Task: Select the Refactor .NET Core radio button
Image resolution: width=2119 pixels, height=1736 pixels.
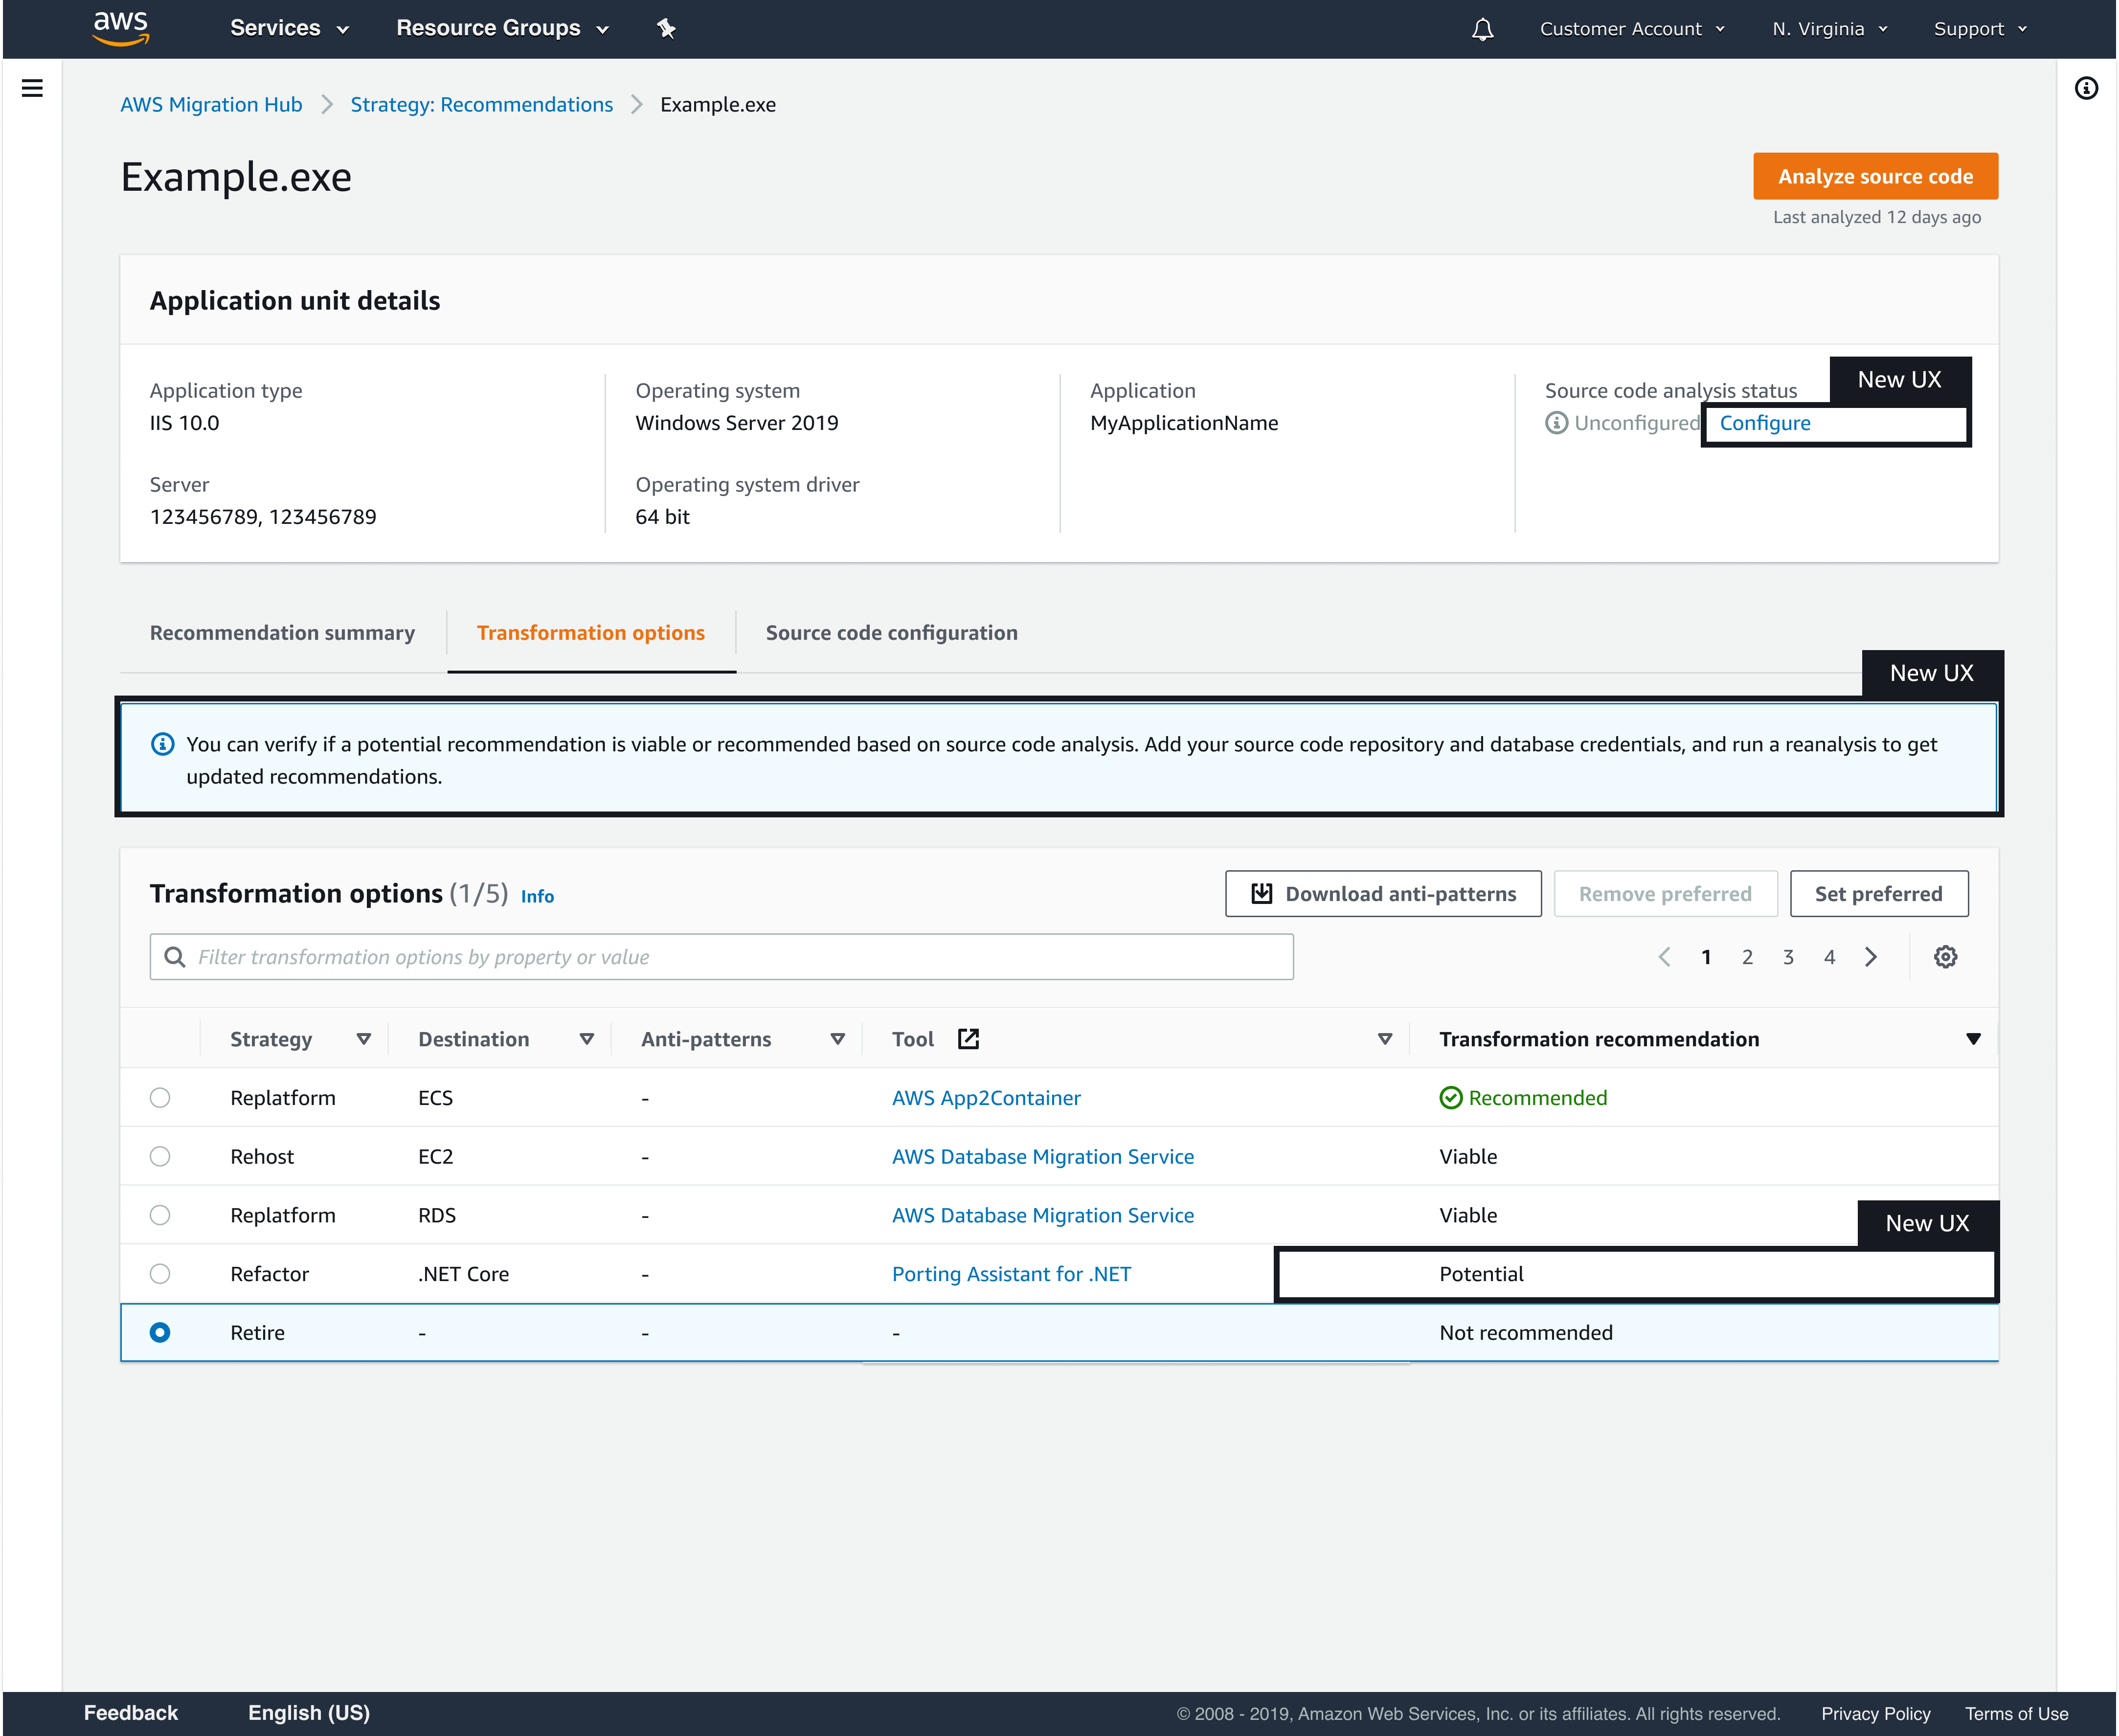Action: click(x=160, y=1274)
